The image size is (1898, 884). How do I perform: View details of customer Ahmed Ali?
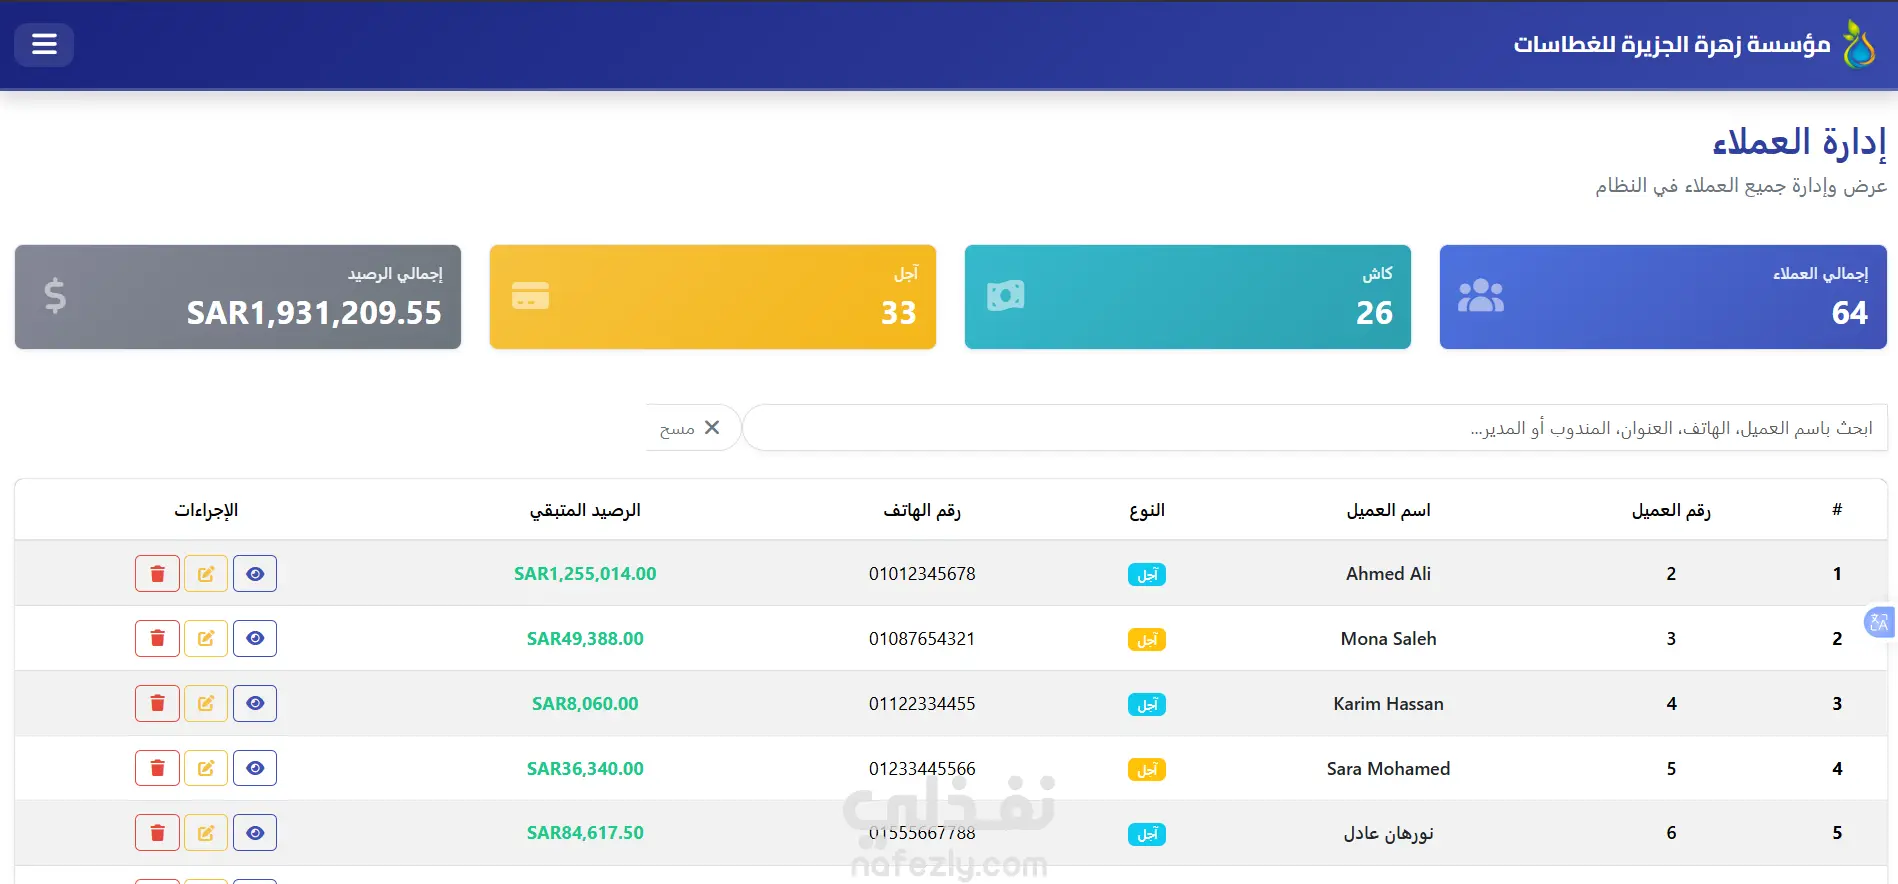click(x=255, y=574)
